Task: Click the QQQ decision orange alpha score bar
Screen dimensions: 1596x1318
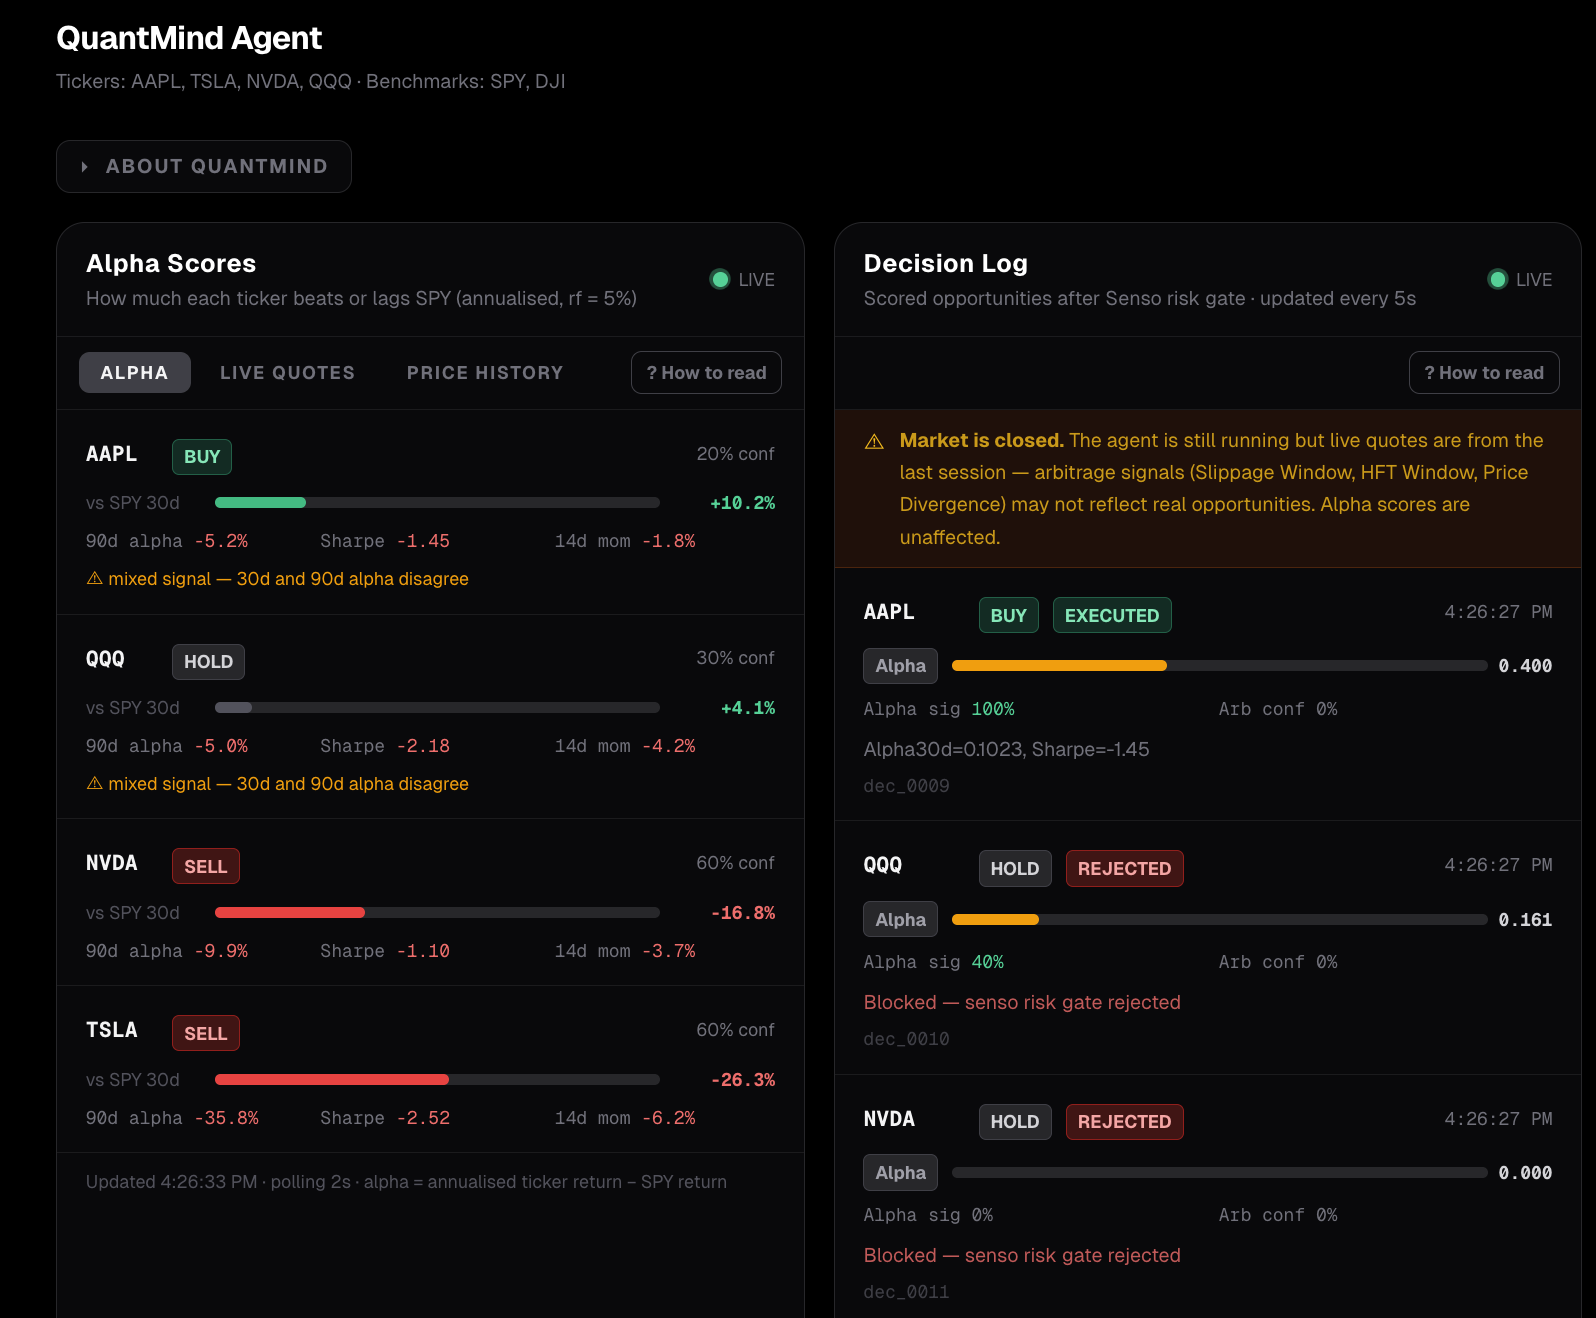Action: [x=995, y=919]
